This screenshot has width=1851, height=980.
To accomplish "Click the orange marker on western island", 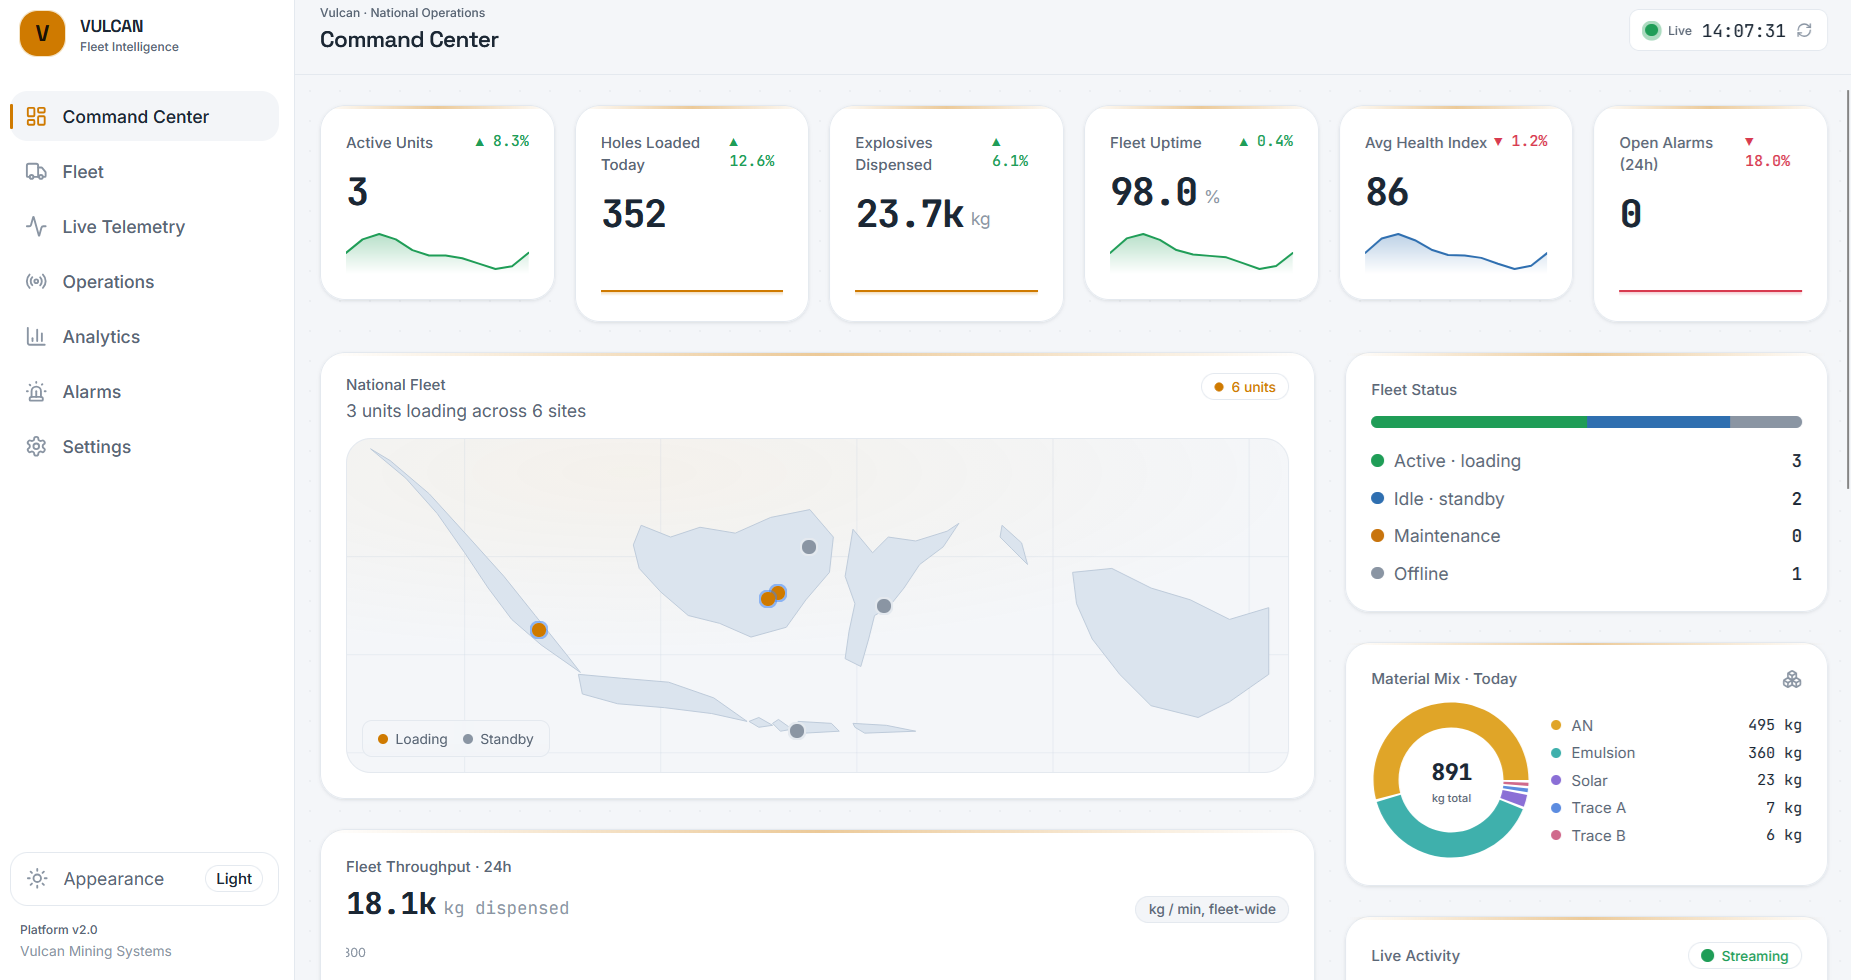I will [539, 629].
